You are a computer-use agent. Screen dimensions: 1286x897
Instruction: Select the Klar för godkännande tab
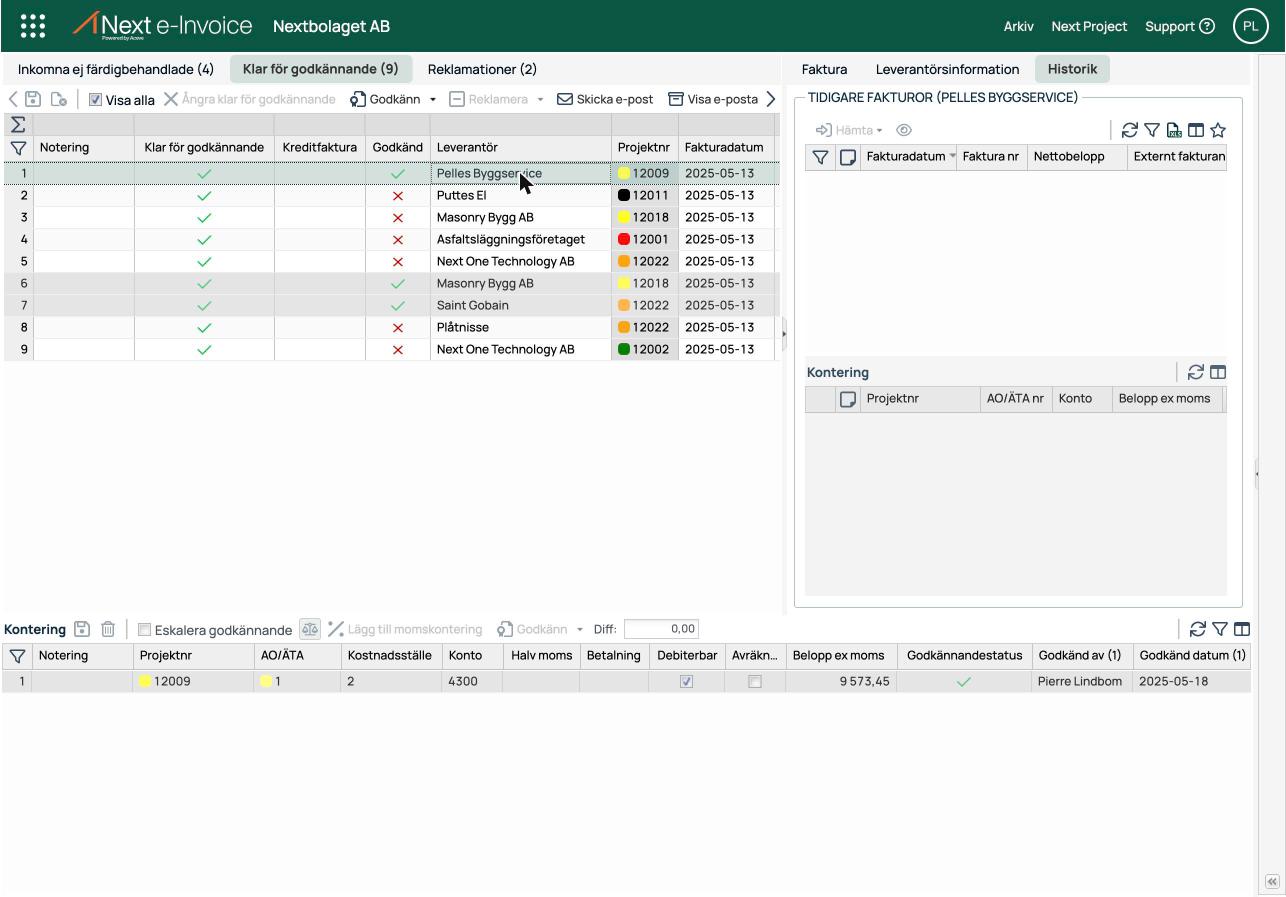[x=320, y=69]
